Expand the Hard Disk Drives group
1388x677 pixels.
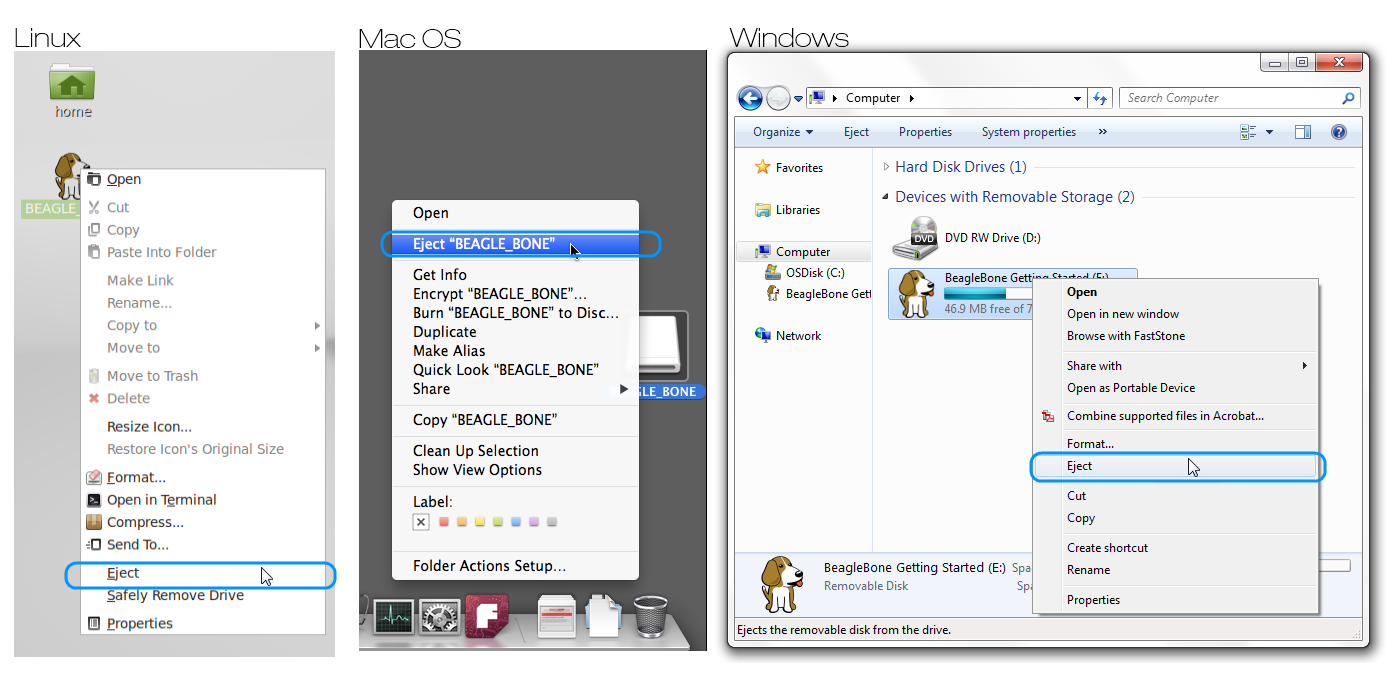coord(886,167)
